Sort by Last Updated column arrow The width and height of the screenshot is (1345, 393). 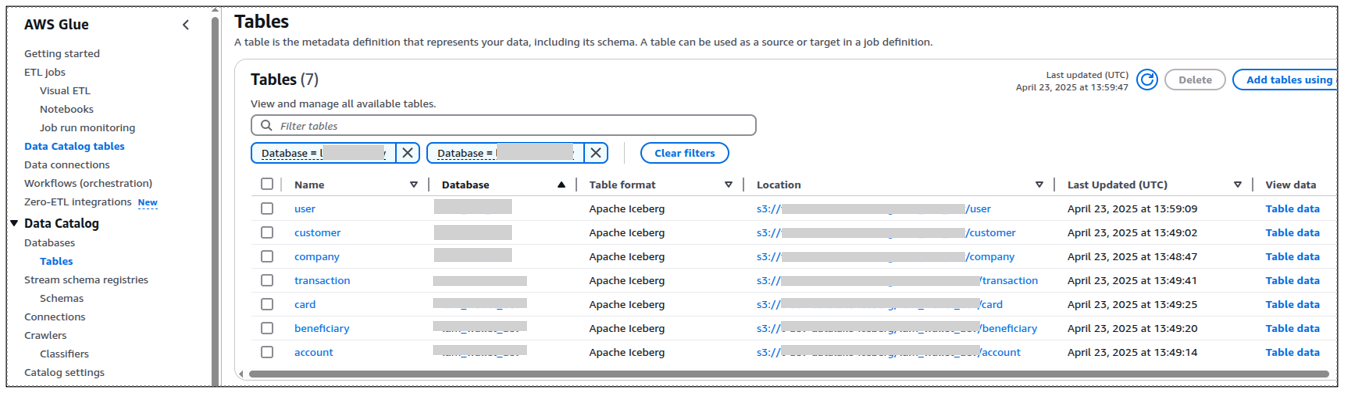click(1238, 185)
